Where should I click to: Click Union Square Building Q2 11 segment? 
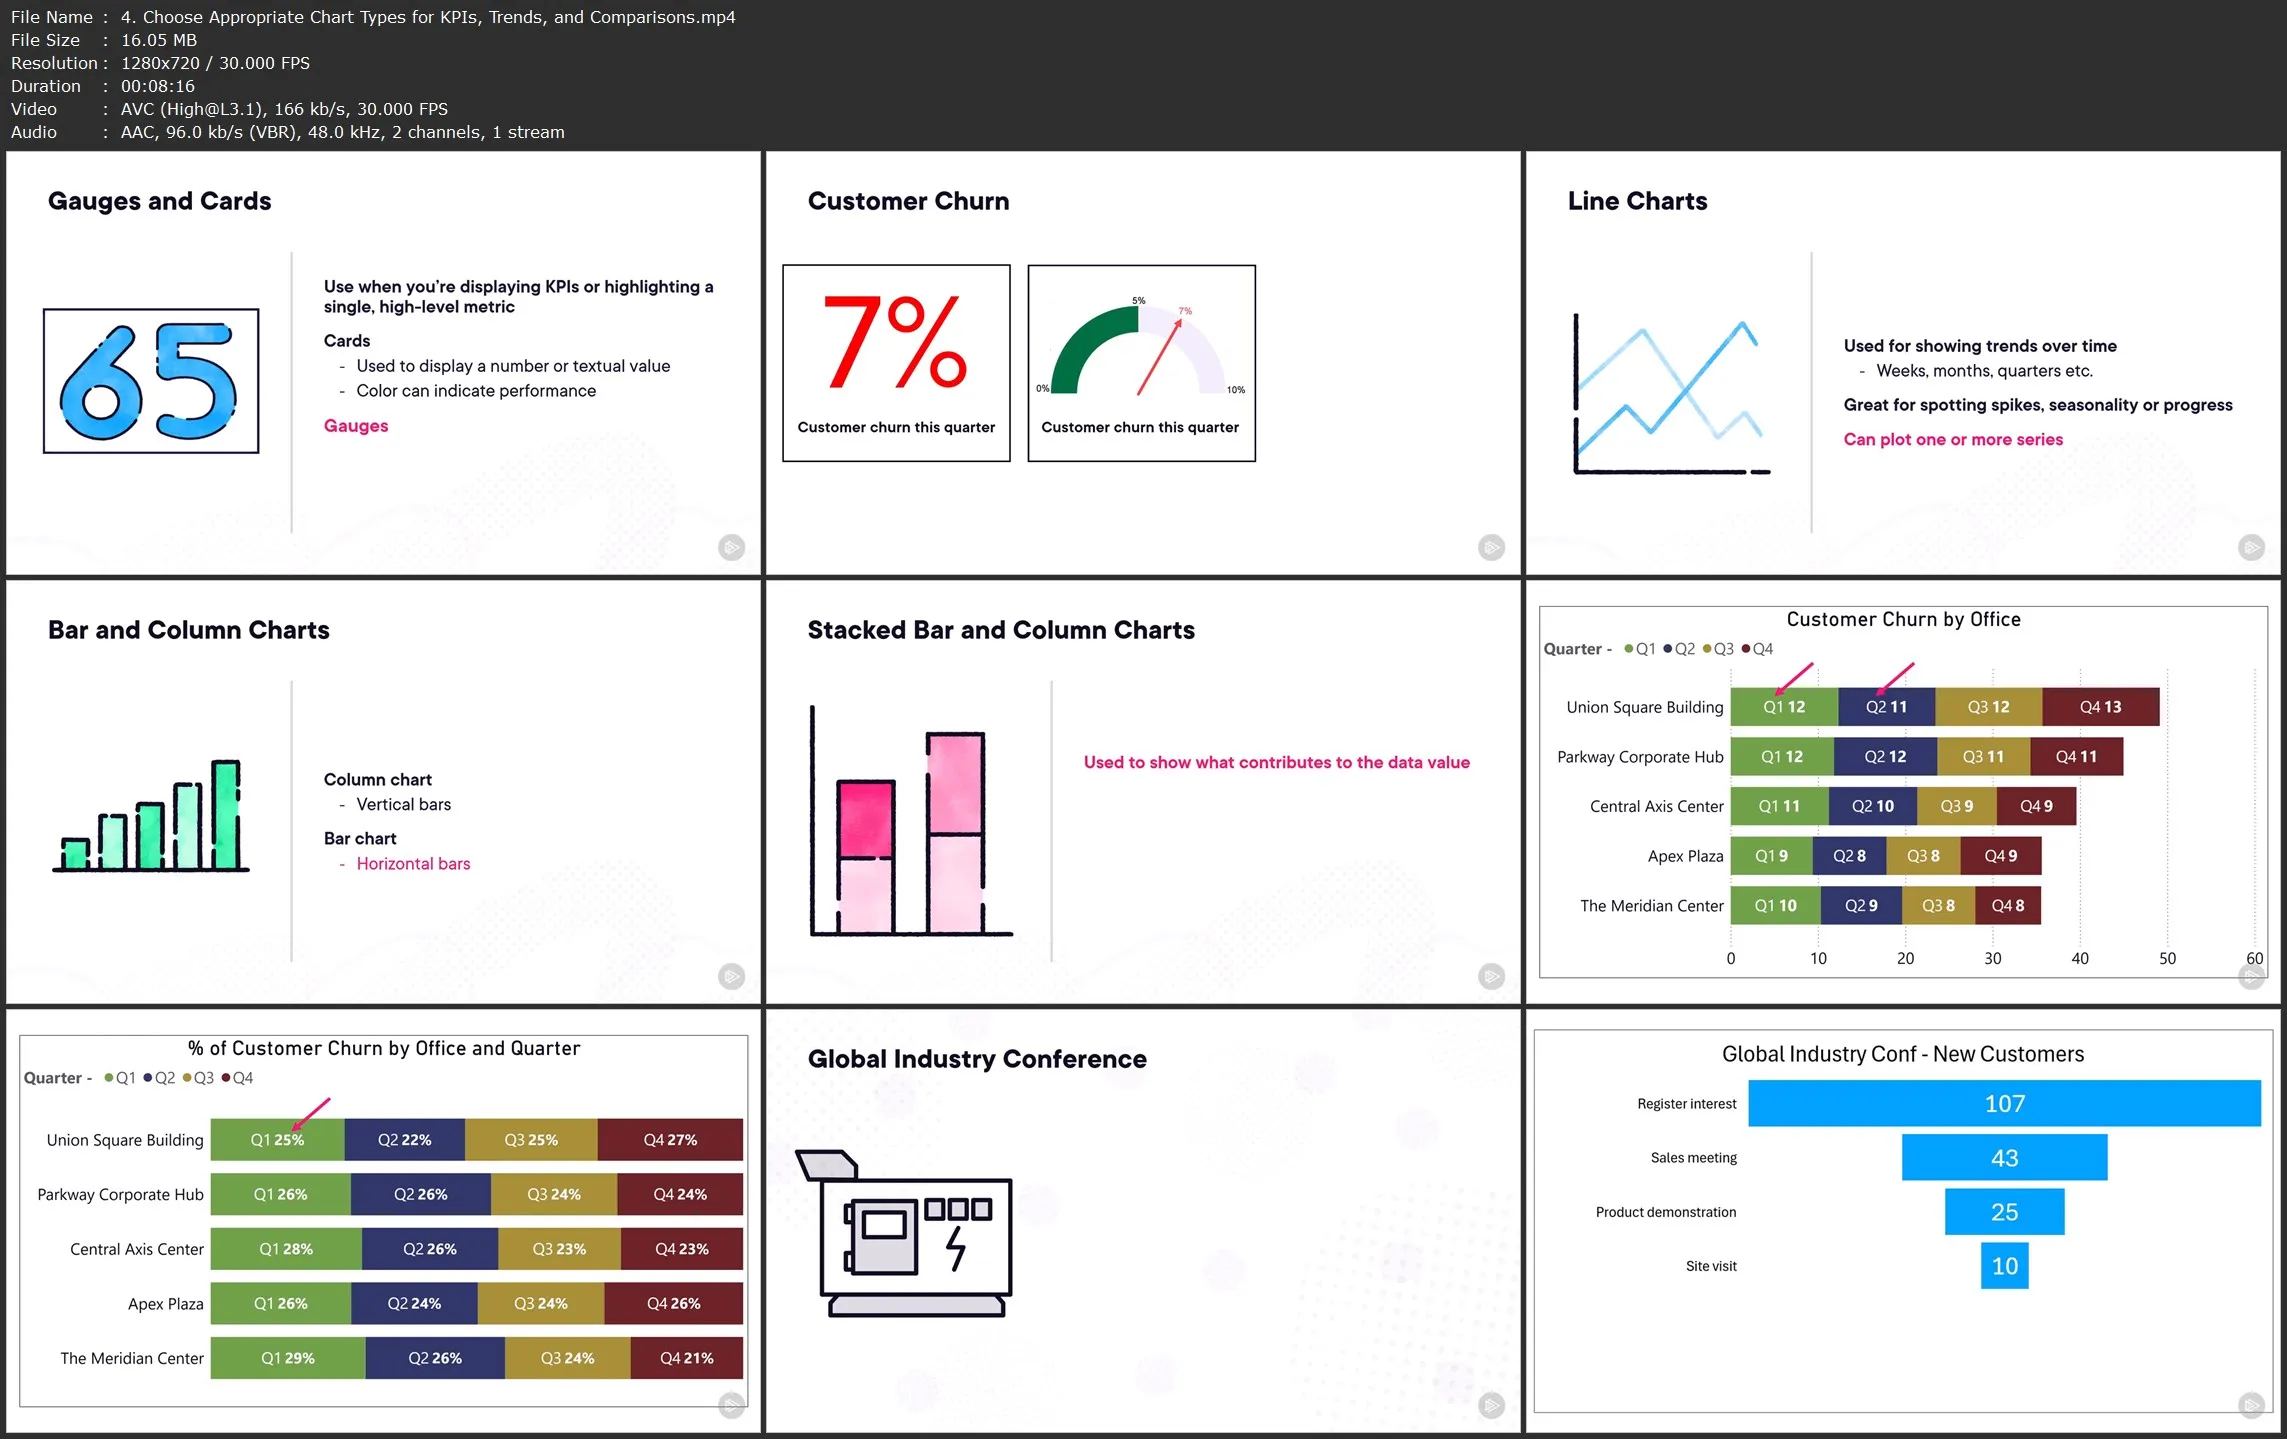(x=1885, y=707)
